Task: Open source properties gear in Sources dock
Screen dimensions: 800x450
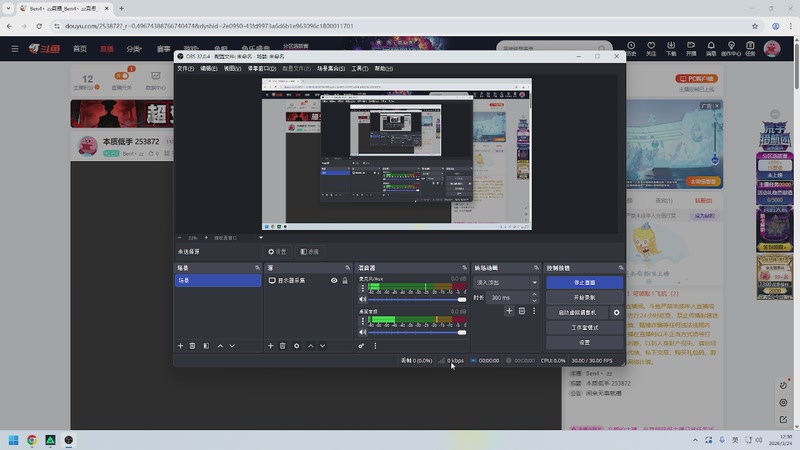Action: [x=296, y=346]
